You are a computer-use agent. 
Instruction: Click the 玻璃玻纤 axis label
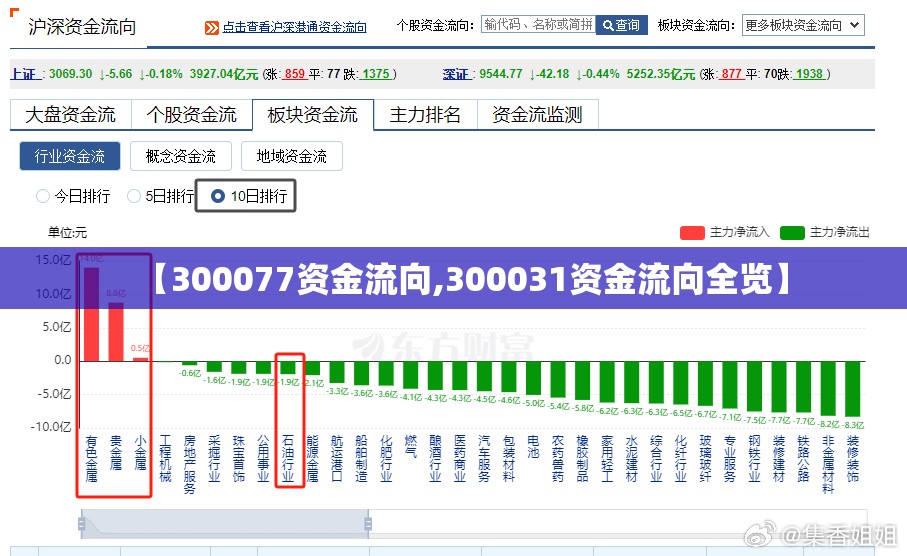click(706, 459)
